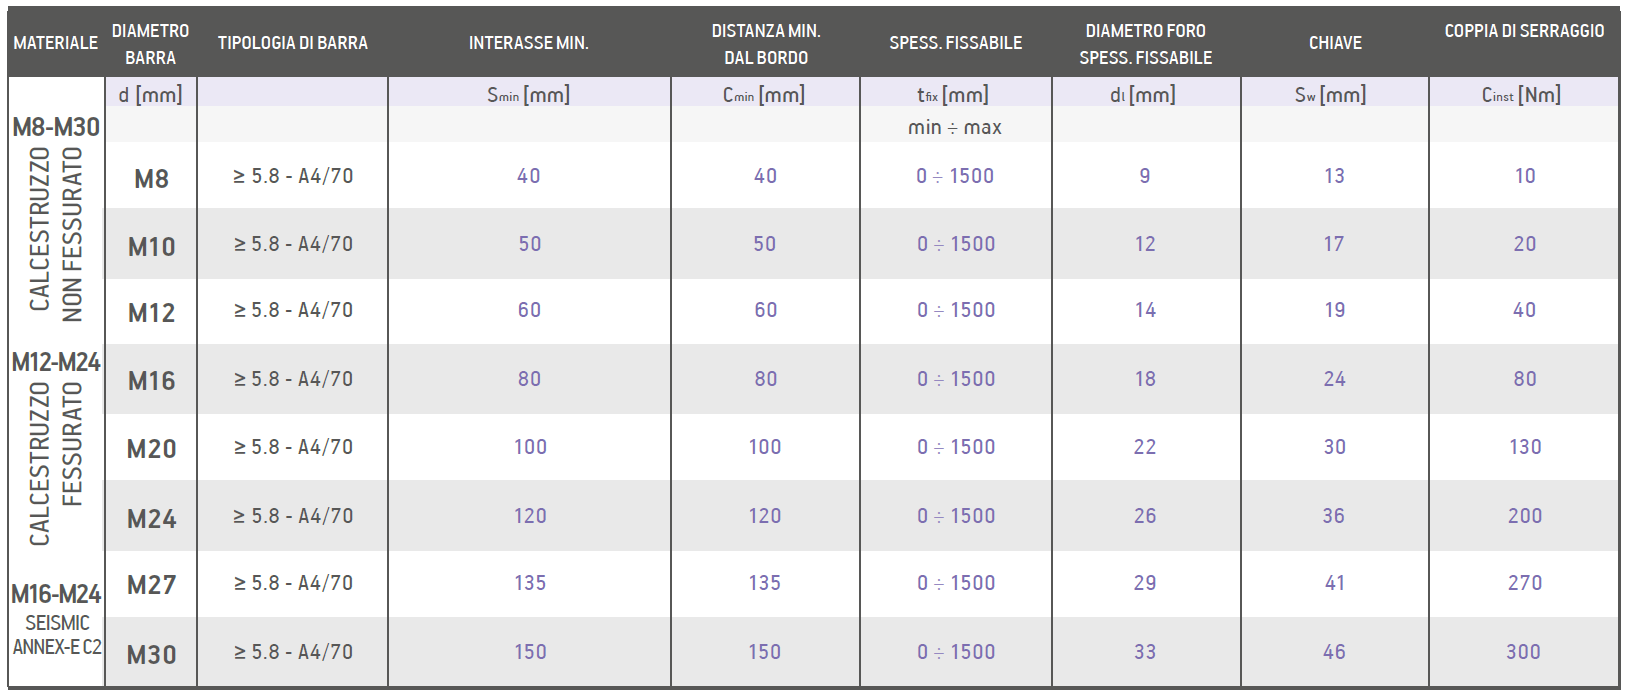The height and width of the screenshot is (697, 1627).
Task: Select the DIAMETRO BARRA header cell
Action: tap(150, 44)
